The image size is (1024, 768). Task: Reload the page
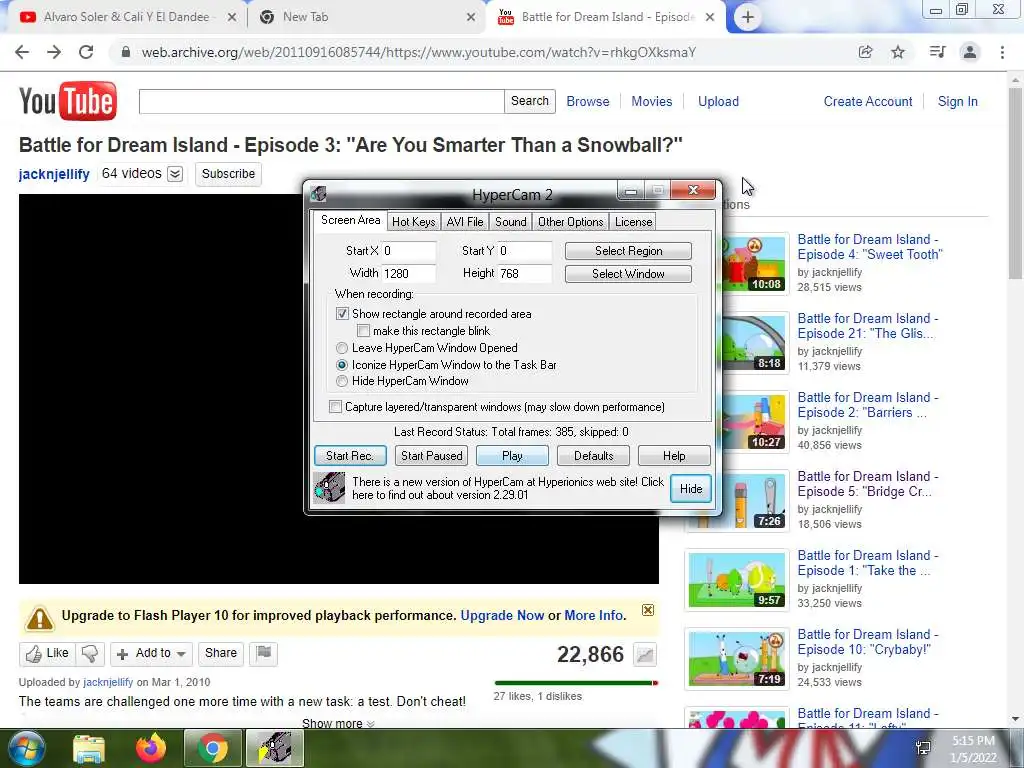pyautogui.click(x=86, y=52)
